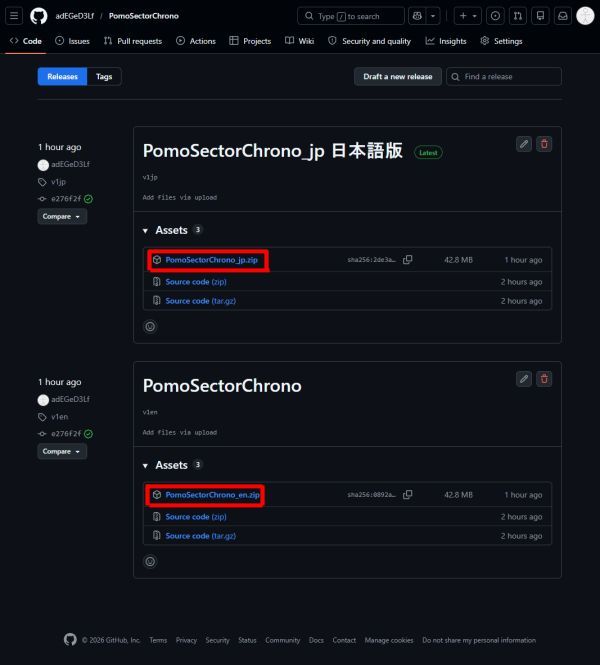The width and height of the screenshot is (600, 665).
Task: Edit the v1en release with pencil icon
Action: [524, 379]
